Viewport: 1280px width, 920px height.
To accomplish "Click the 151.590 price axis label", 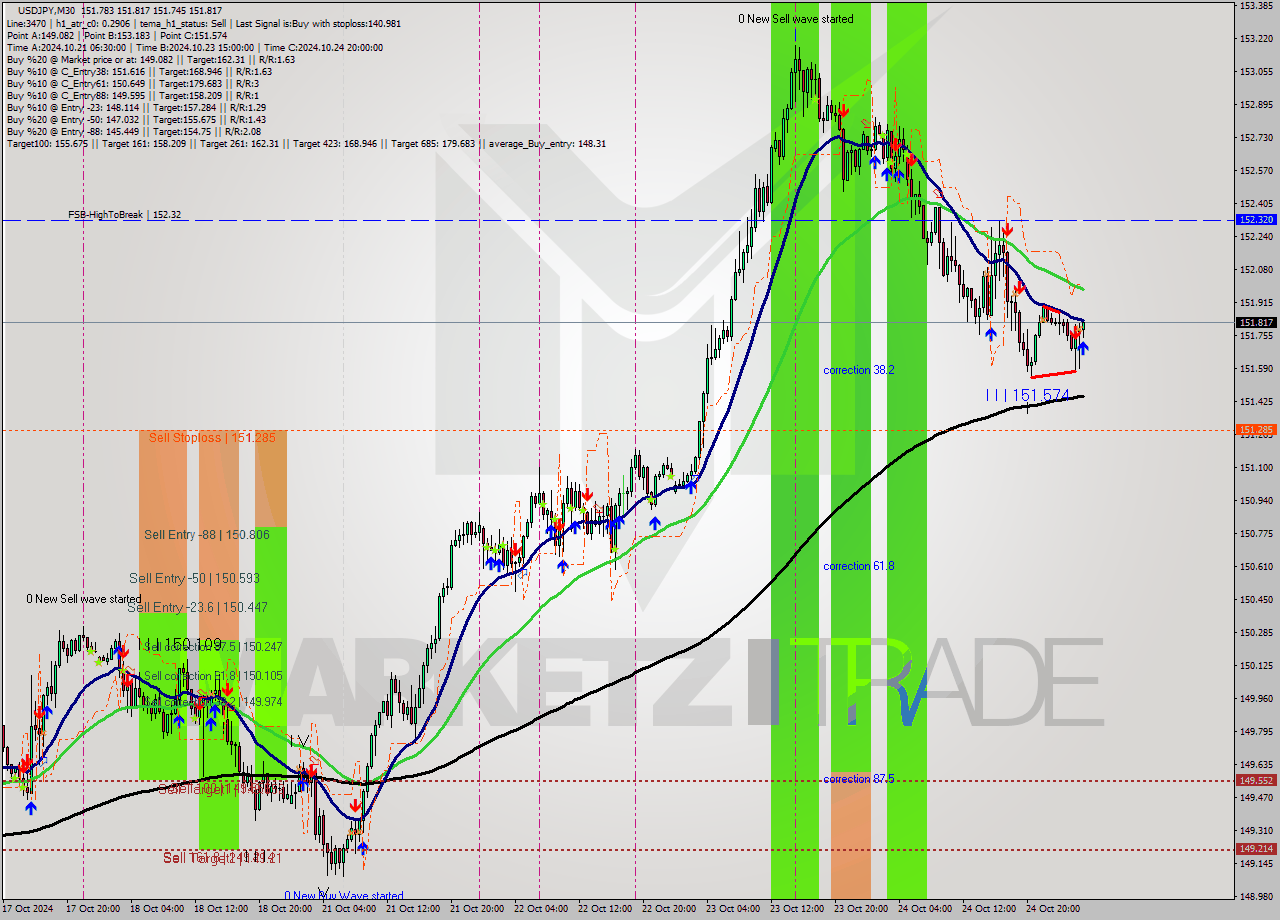I will pyautogui.click(x=1256, y=369).
